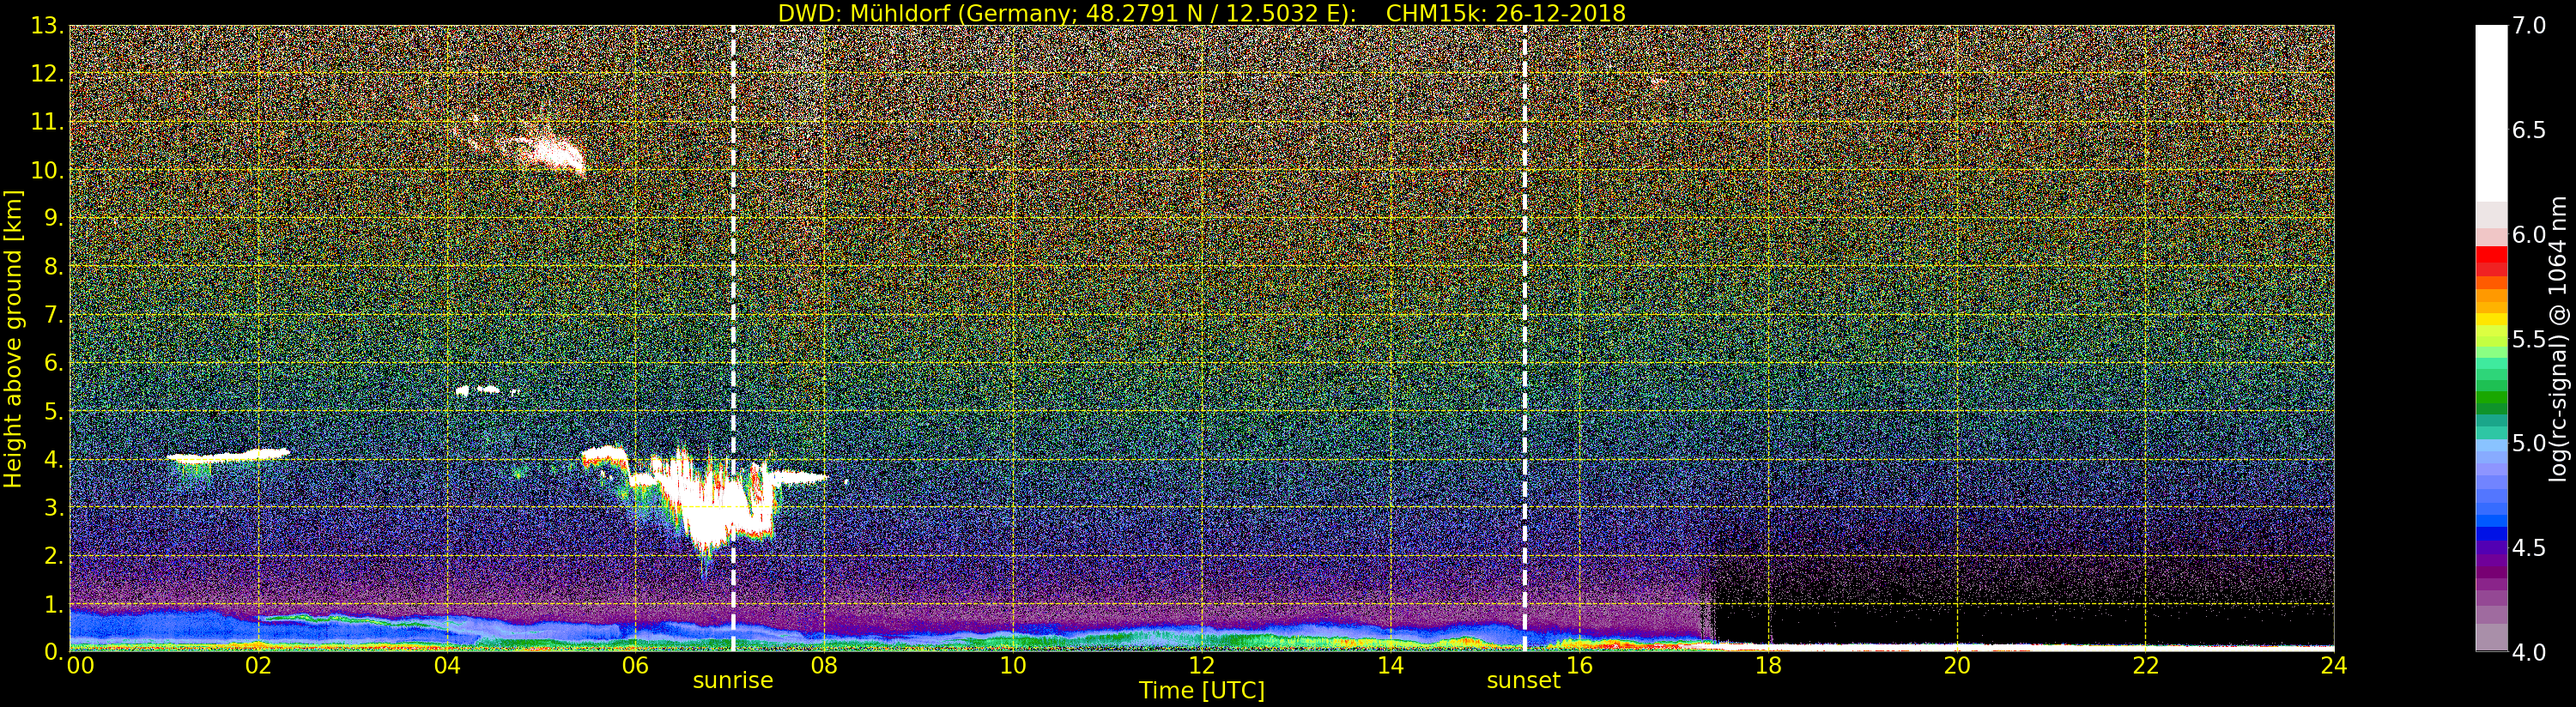Click the '24' tick on the time axis
The width and height of the screenshot is (2576, 707).
[x=2334, y=665]
